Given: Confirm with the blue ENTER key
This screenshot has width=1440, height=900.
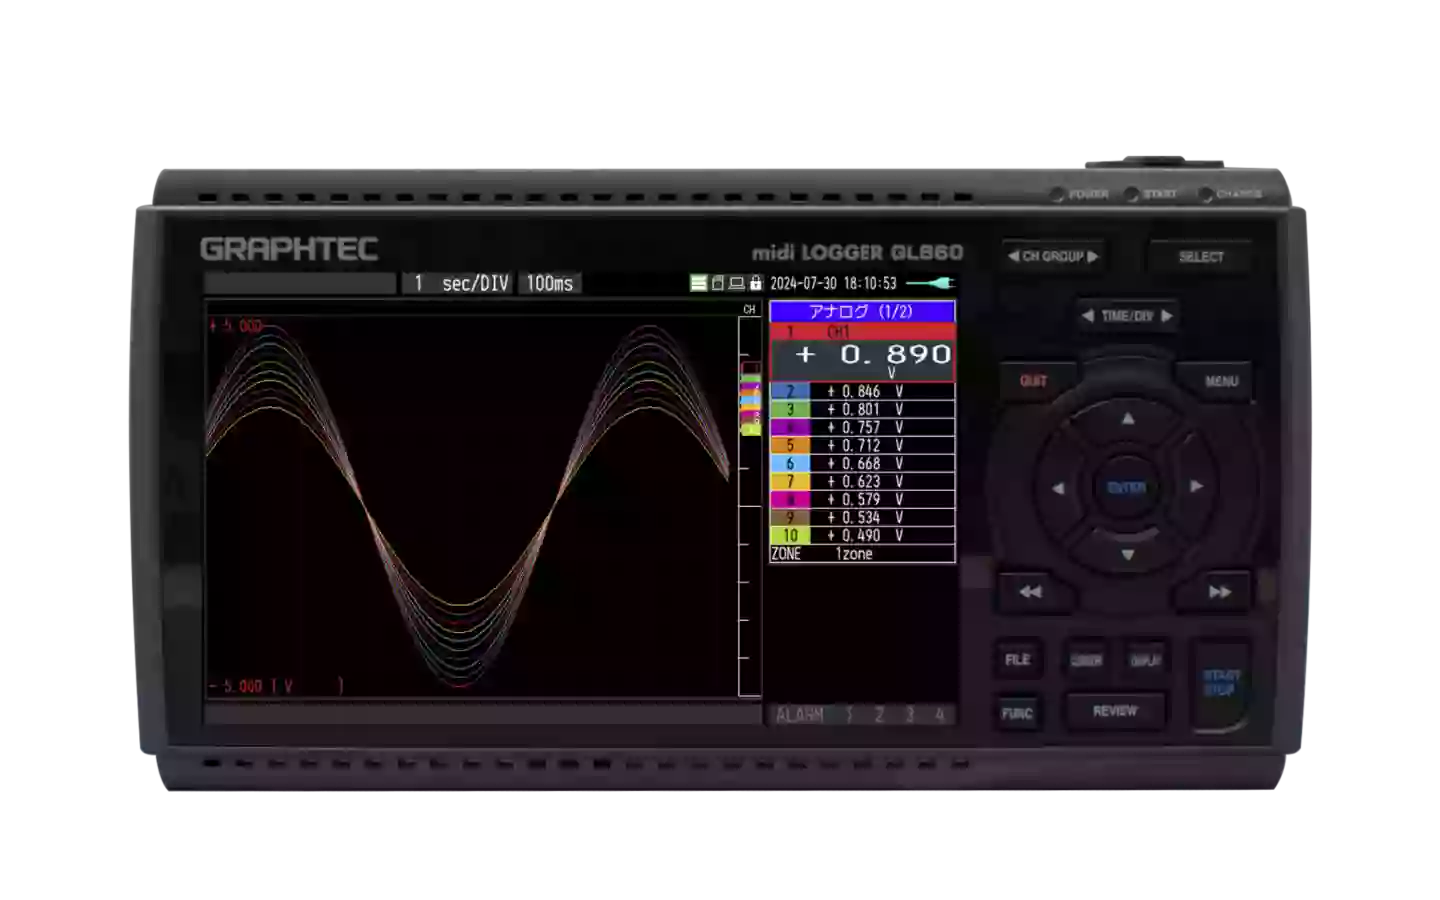Looking at the screenshot, I should click(x=1127, y=488).
